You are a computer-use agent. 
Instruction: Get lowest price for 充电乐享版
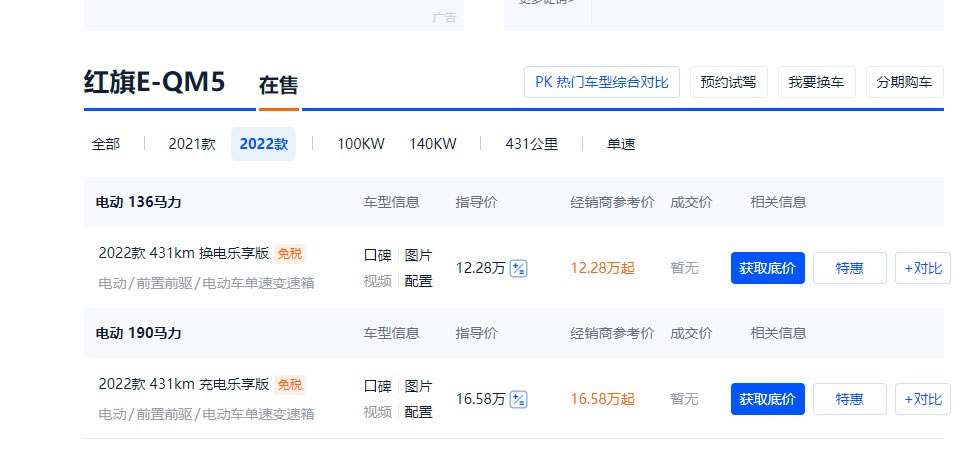768,399
